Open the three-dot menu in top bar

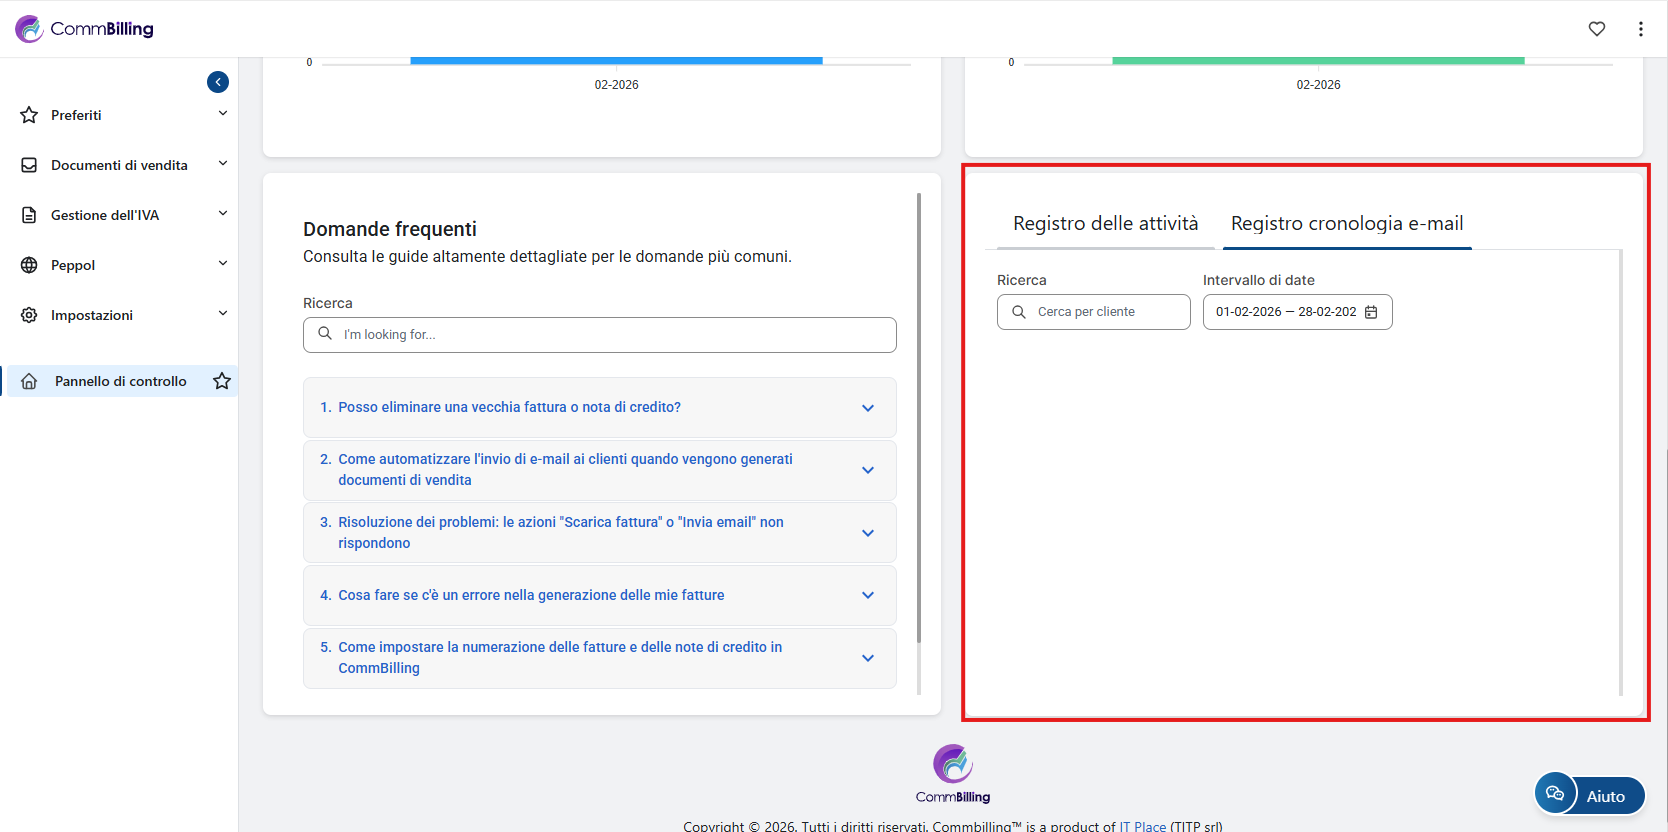pyautogui.click(x=1641, y=29)
